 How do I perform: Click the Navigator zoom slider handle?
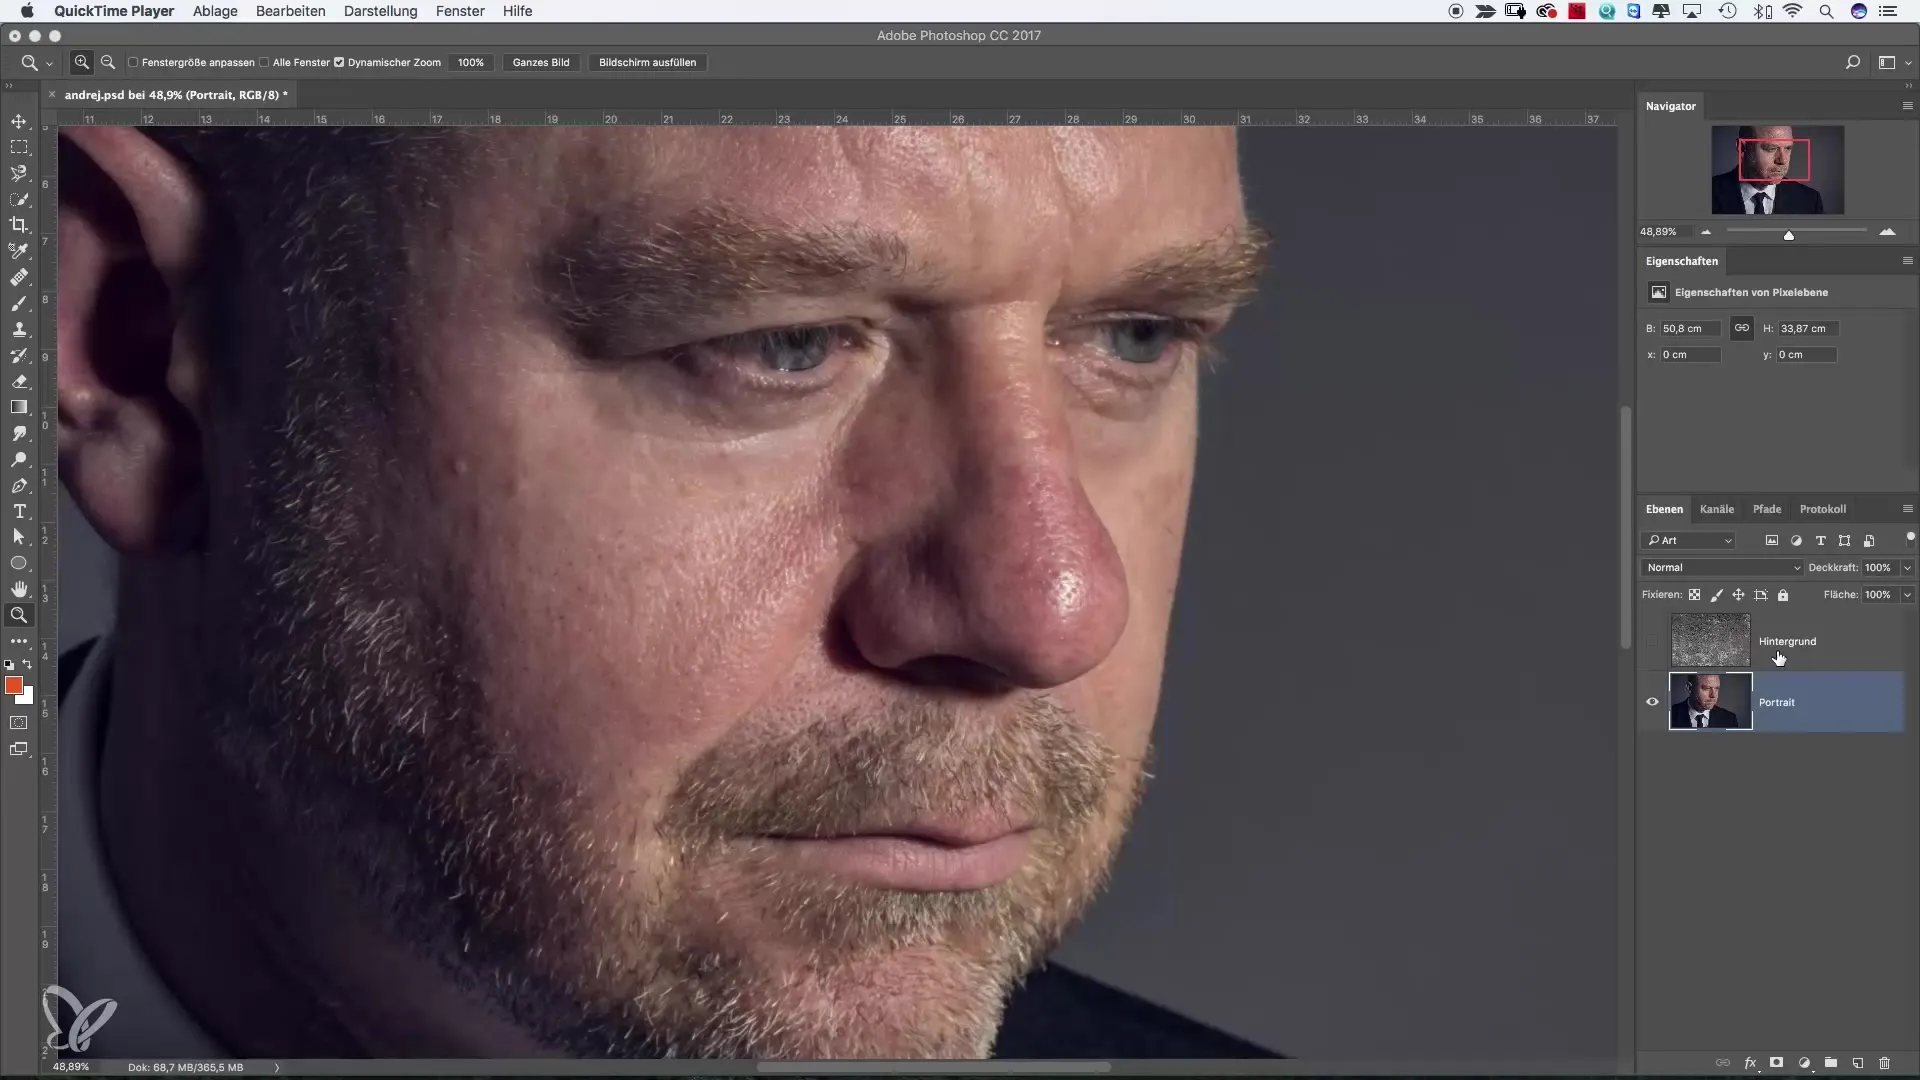coord(1789,235)
